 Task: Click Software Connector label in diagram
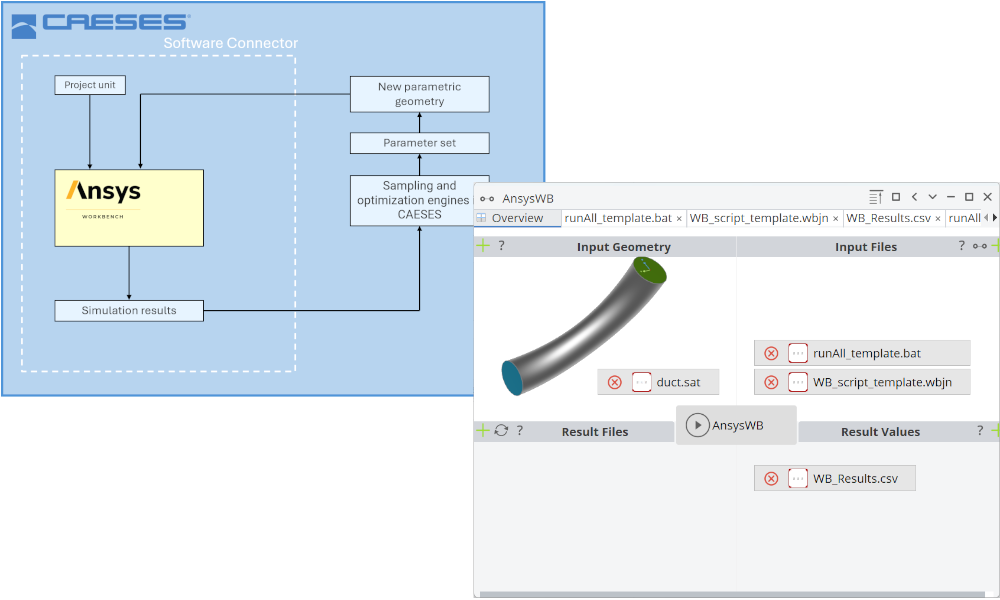230,43
